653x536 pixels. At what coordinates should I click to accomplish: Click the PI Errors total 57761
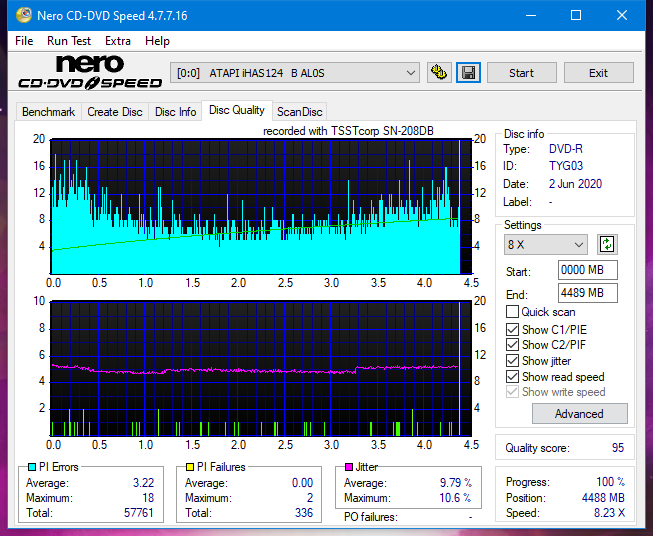pyautogui.click(x=139, y=513)
